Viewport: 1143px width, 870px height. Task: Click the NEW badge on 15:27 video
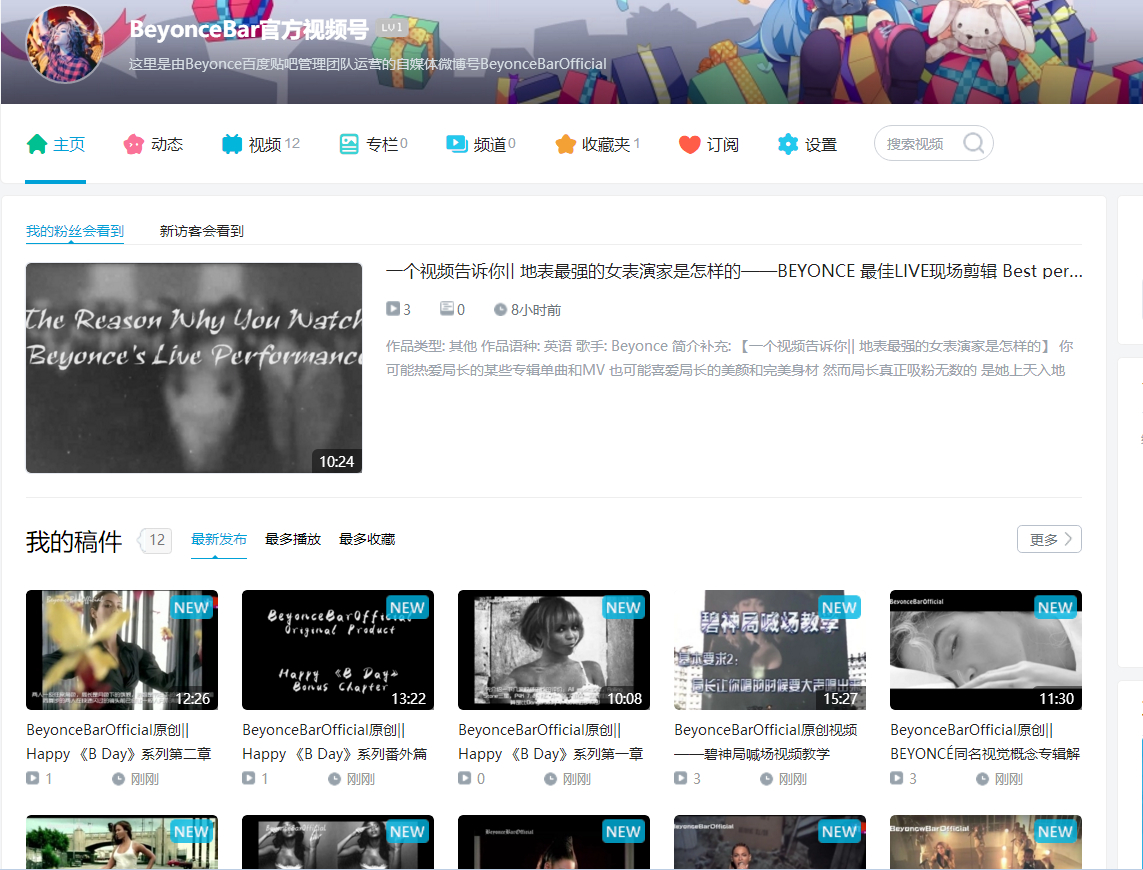tap(840, 607)
